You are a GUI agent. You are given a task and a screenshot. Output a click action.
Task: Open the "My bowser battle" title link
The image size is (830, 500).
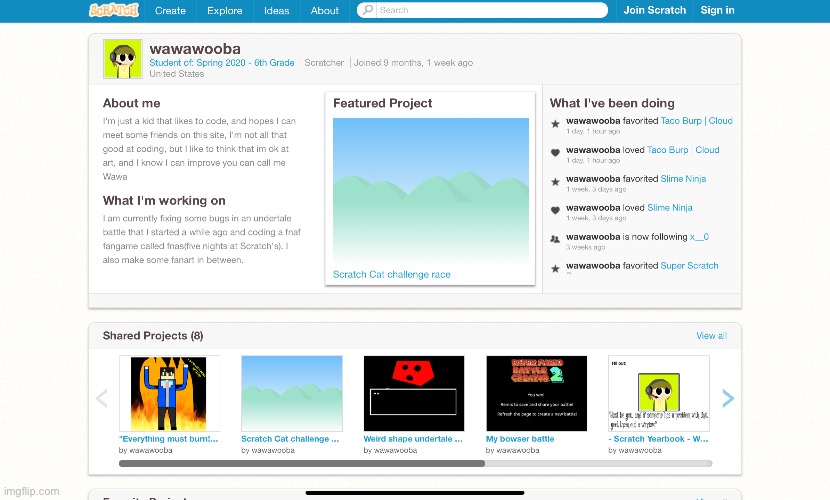[x=520, y=439]
